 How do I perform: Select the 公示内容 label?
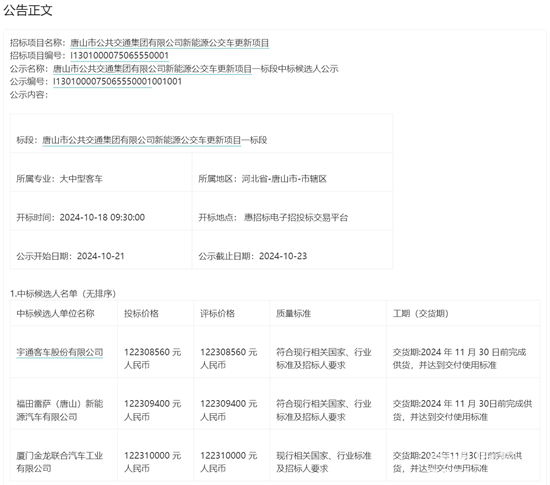click(29, 95)
